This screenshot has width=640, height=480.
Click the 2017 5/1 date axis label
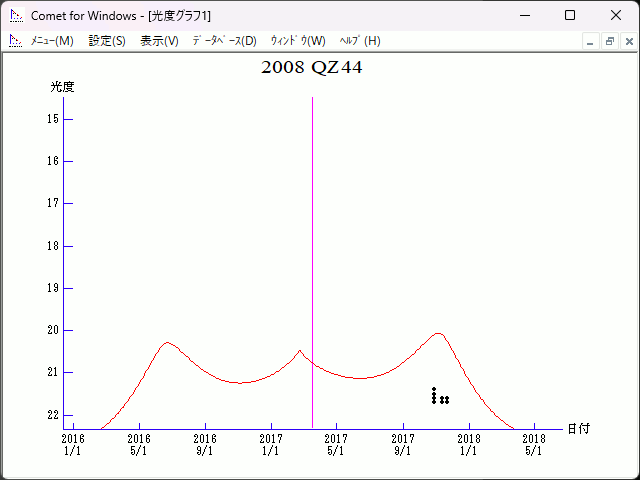click(x=336, y=444)
